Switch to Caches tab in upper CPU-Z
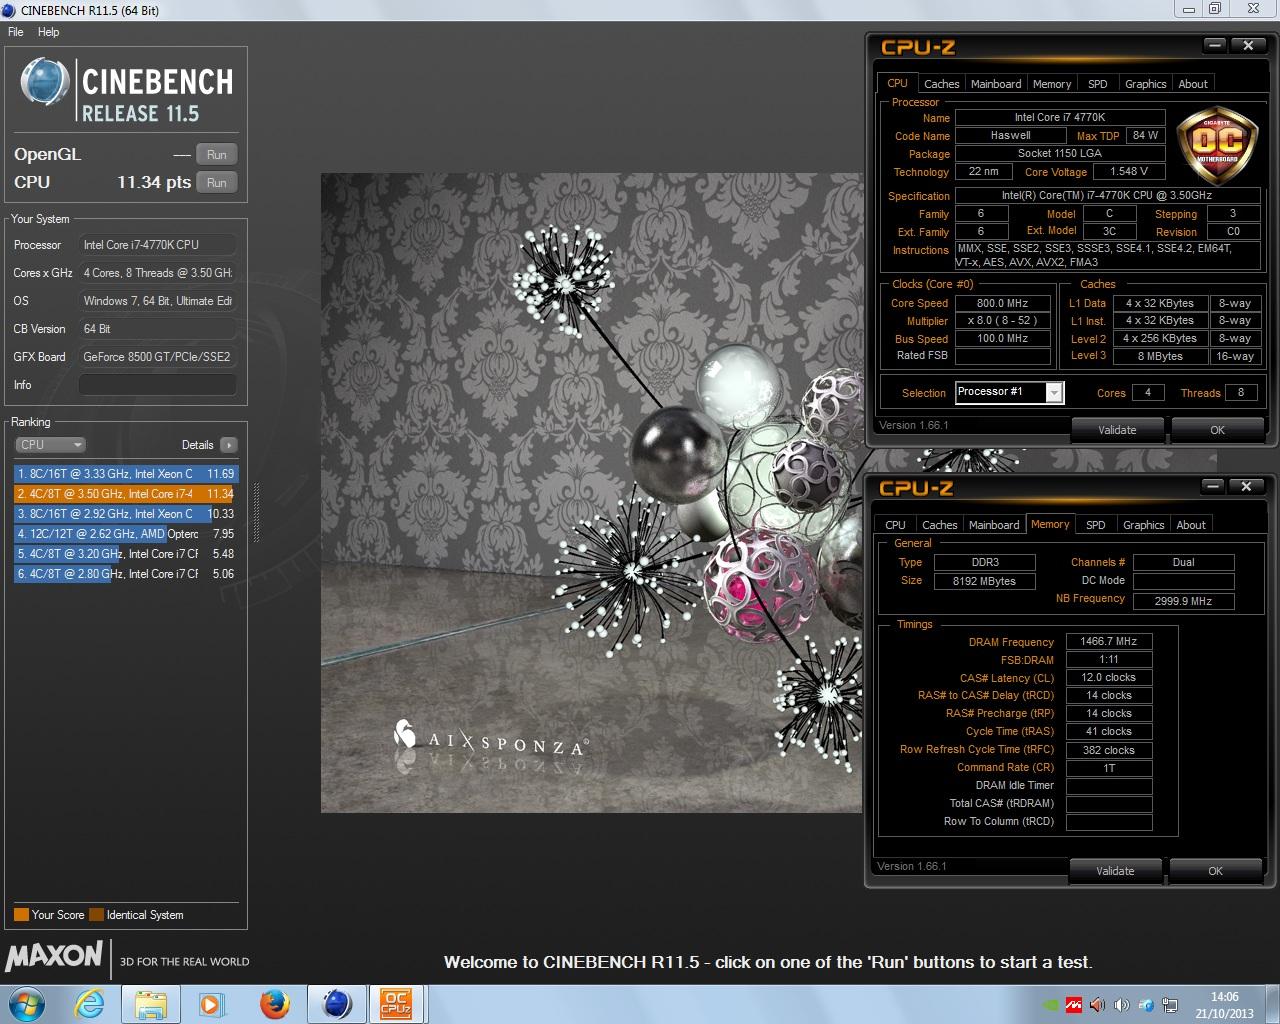 pyautogui.click(x=941, y=84)
